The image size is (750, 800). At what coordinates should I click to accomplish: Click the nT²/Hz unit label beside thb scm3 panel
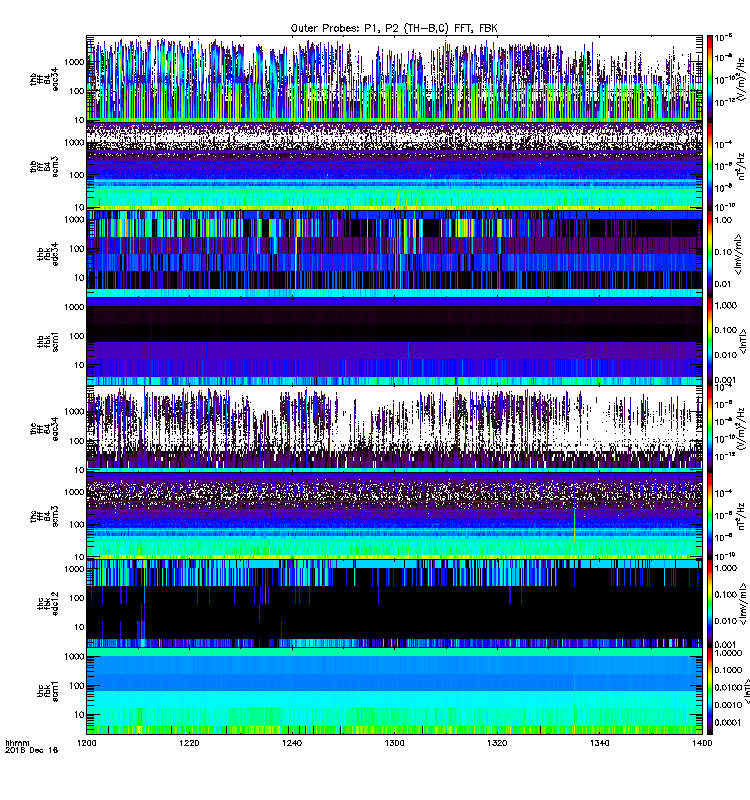point(741,166)
